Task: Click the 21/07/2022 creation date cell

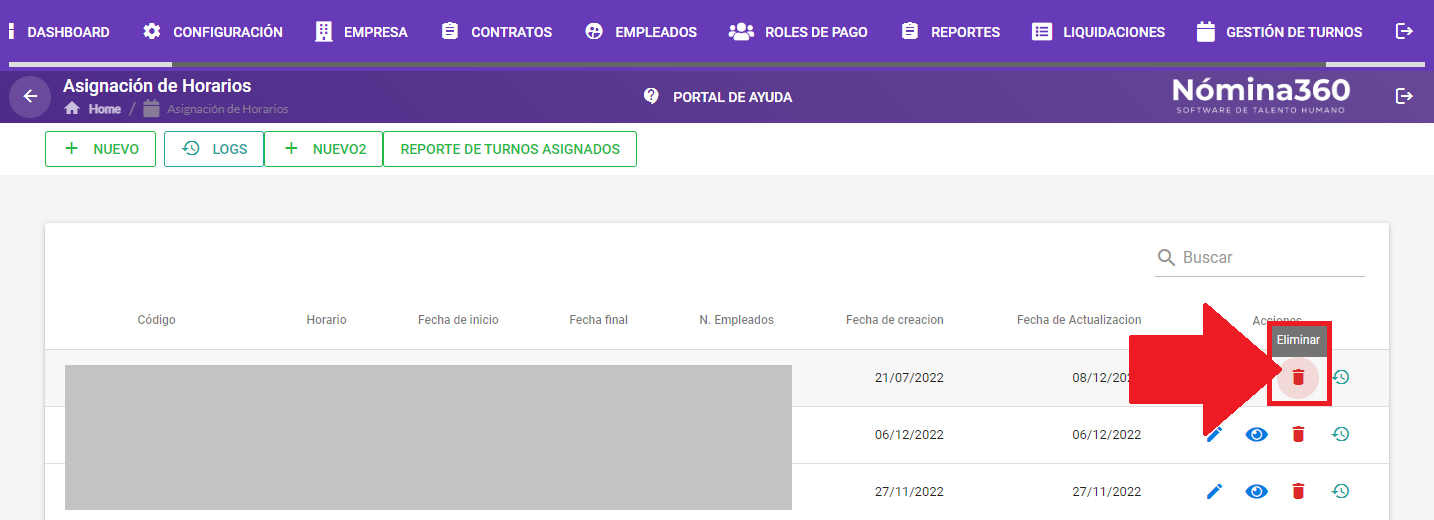Action: [909, 378]
